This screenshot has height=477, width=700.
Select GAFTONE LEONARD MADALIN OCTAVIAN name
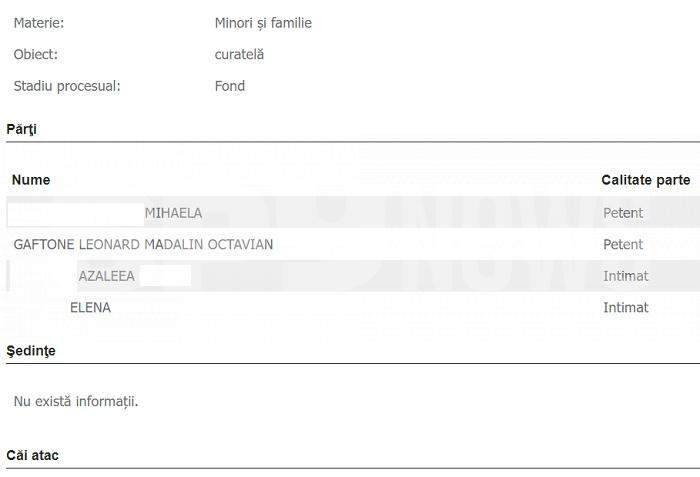tap(143, 245)
